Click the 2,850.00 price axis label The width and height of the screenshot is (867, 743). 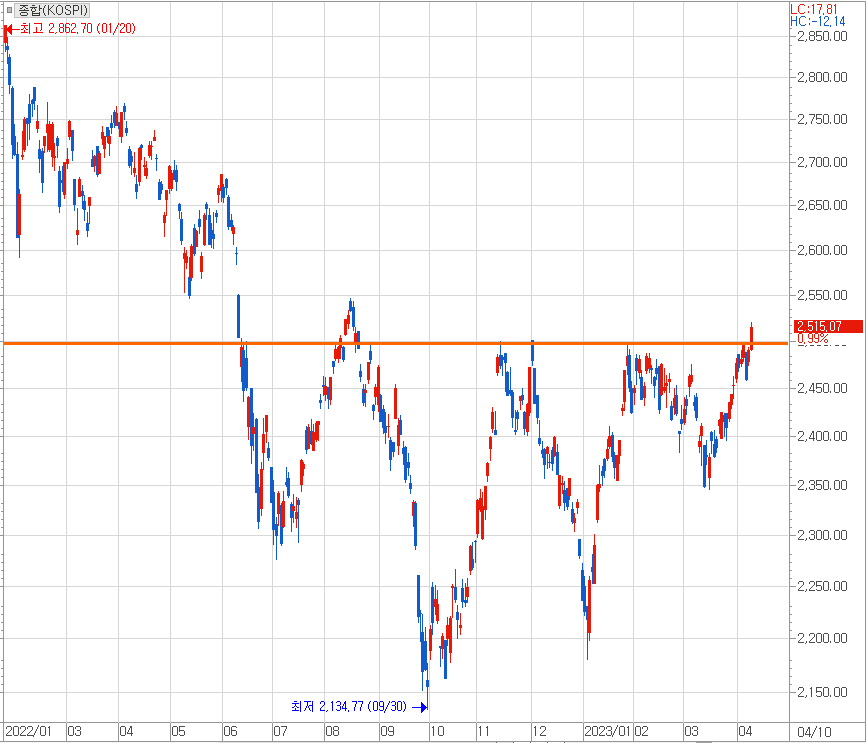823,36
